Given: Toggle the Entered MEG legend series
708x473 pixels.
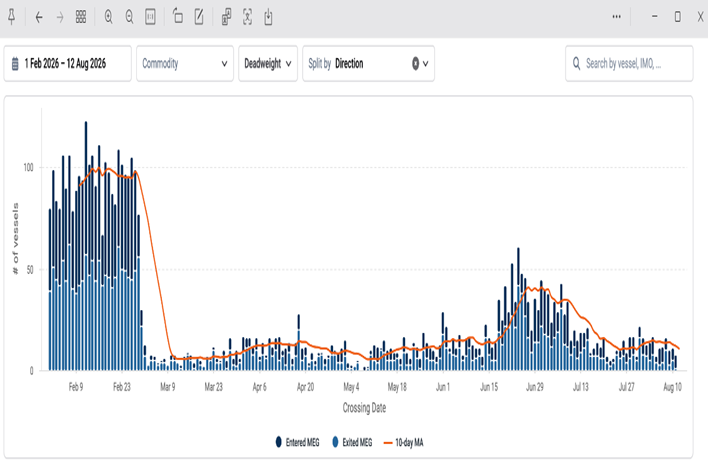Looking at the screenshot, I should 298,442.
